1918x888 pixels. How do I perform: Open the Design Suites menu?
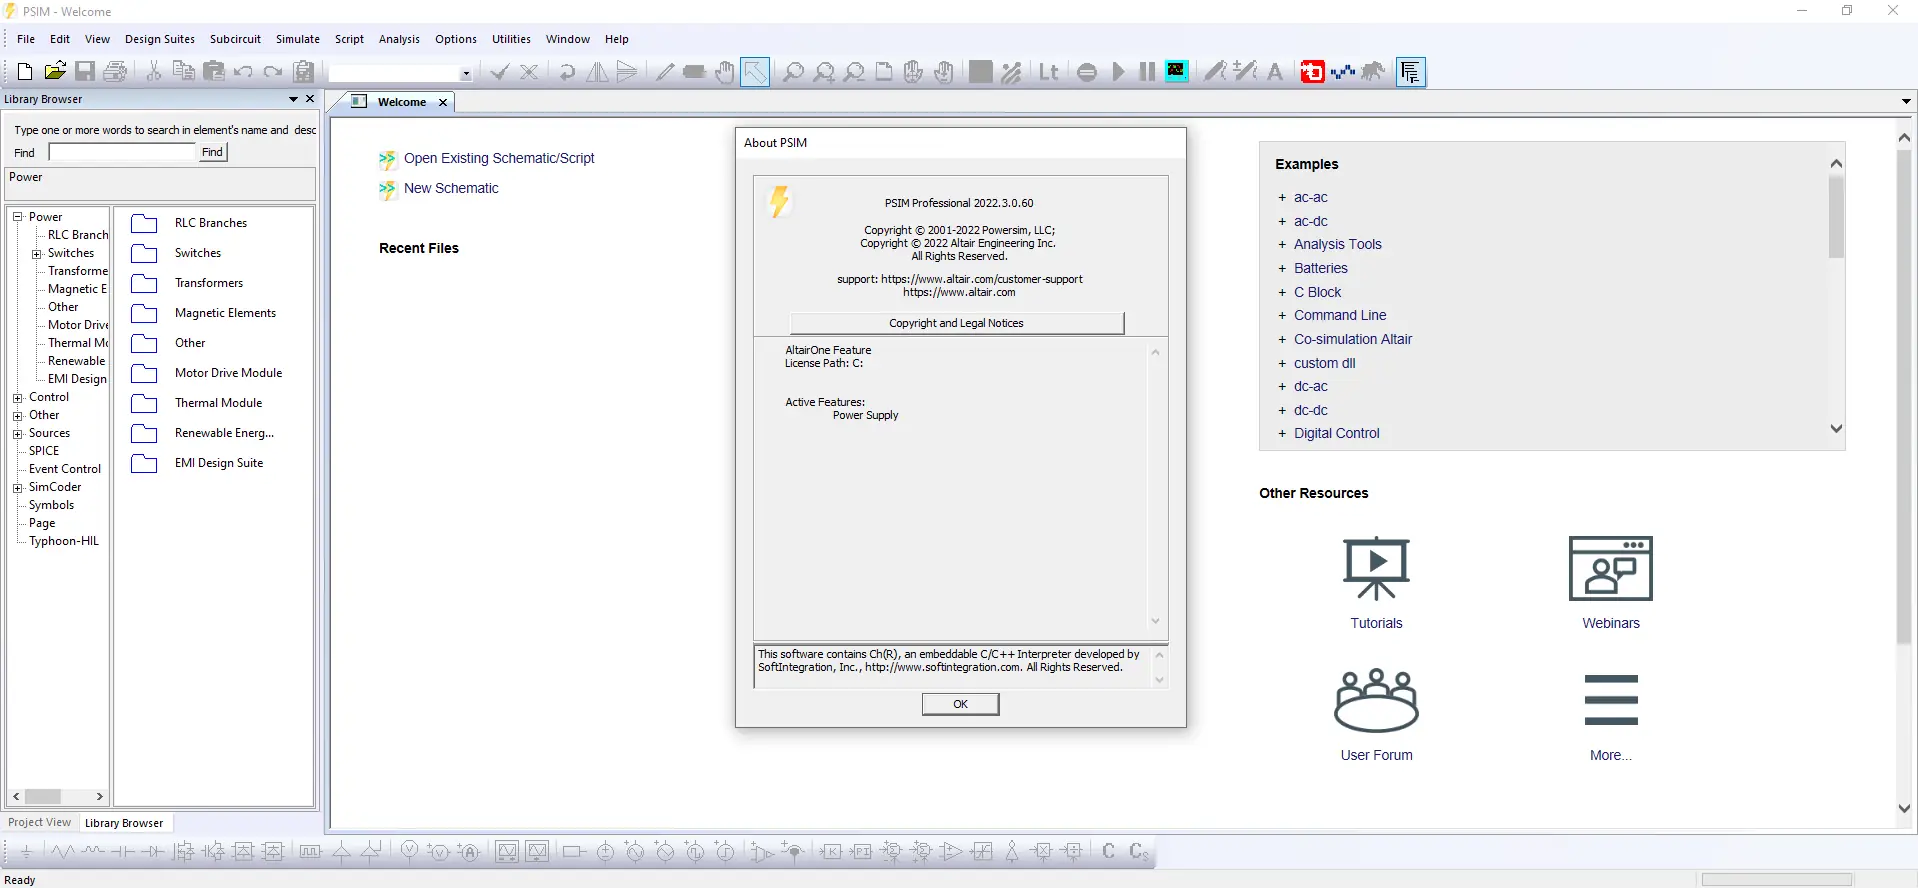[x=160, y=39]
